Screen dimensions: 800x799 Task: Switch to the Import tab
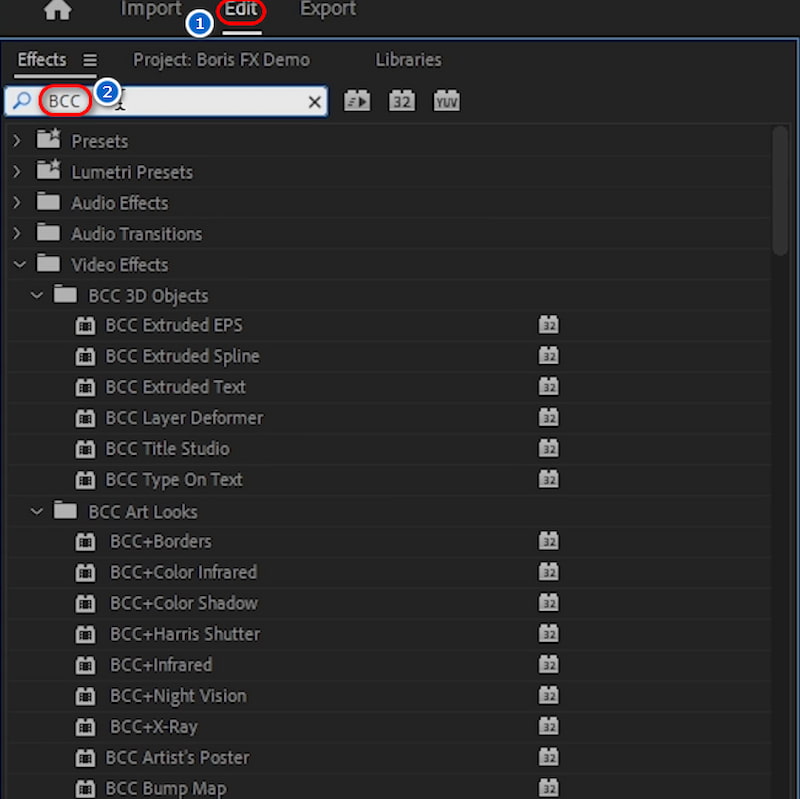(x=151, y=9)
